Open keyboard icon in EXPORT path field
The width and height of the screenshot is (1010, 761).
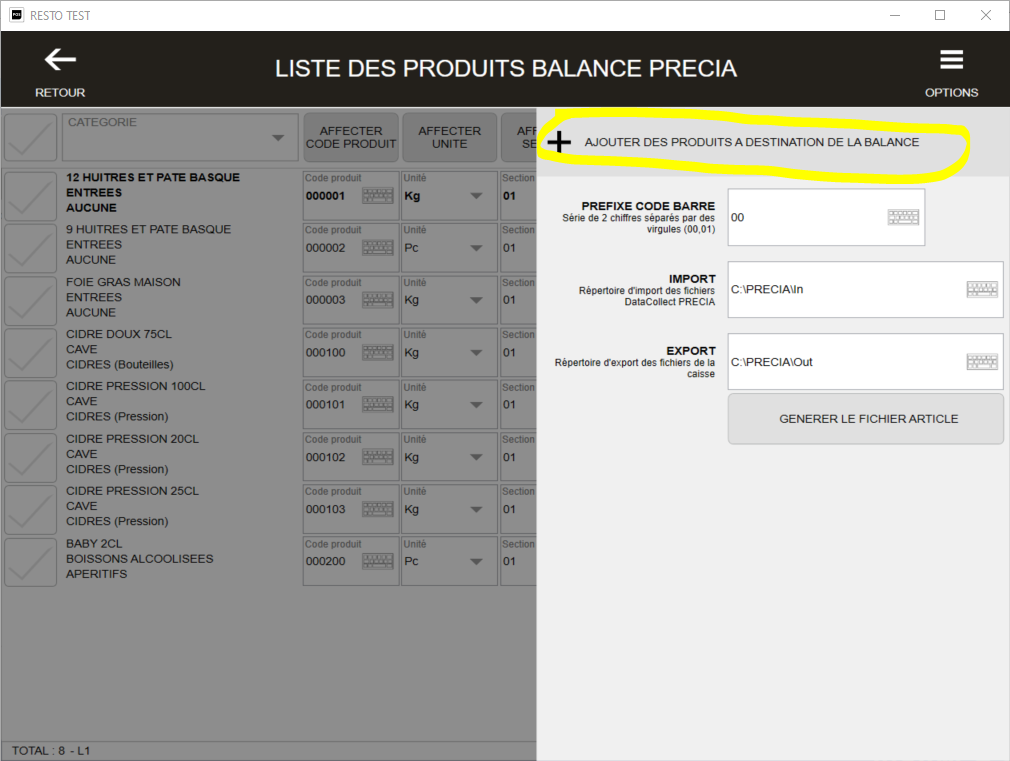tap(982, 361)
